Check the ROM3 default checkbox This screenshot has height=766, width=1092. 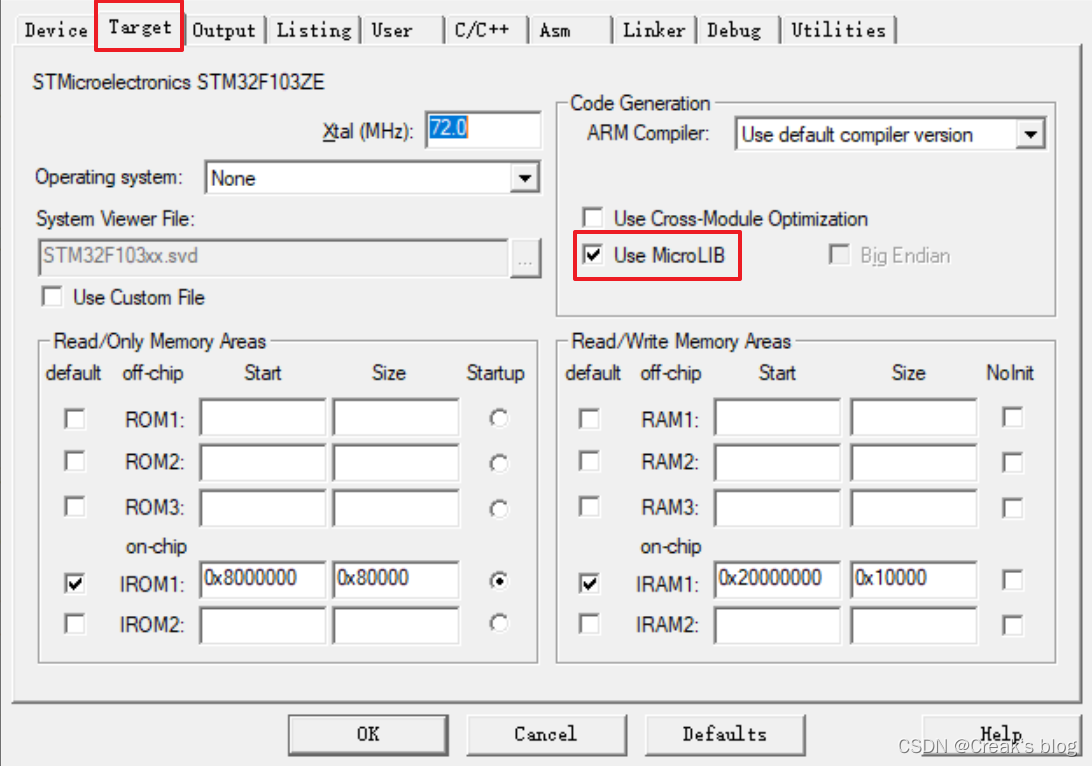coord(75,506)
